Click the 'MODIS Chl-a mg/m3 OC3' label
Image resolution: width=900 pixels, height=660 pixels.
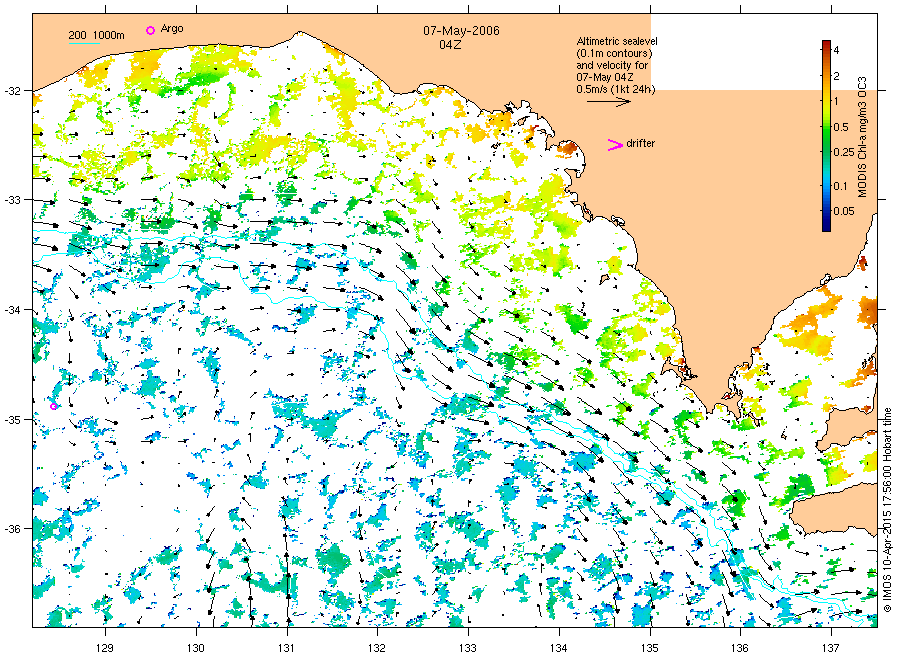862,137
